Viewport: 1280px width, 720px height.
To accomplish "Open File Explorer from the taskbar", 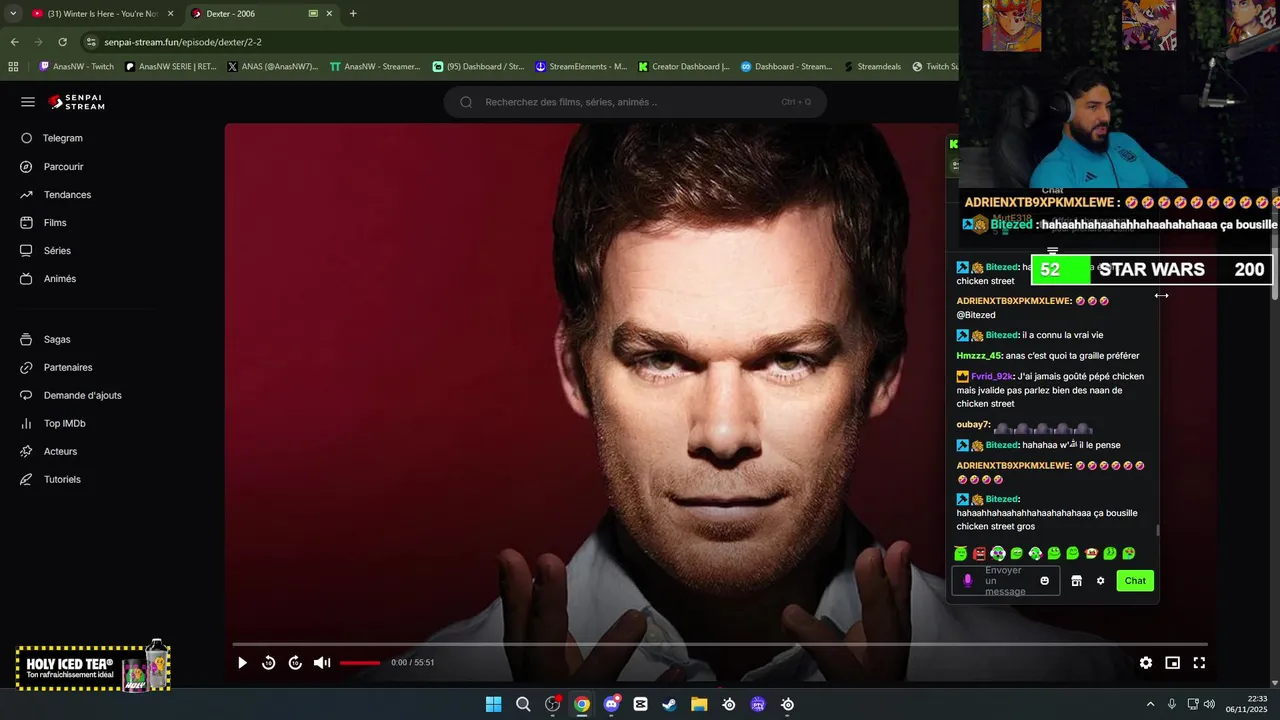I will [x=699, y=705].
